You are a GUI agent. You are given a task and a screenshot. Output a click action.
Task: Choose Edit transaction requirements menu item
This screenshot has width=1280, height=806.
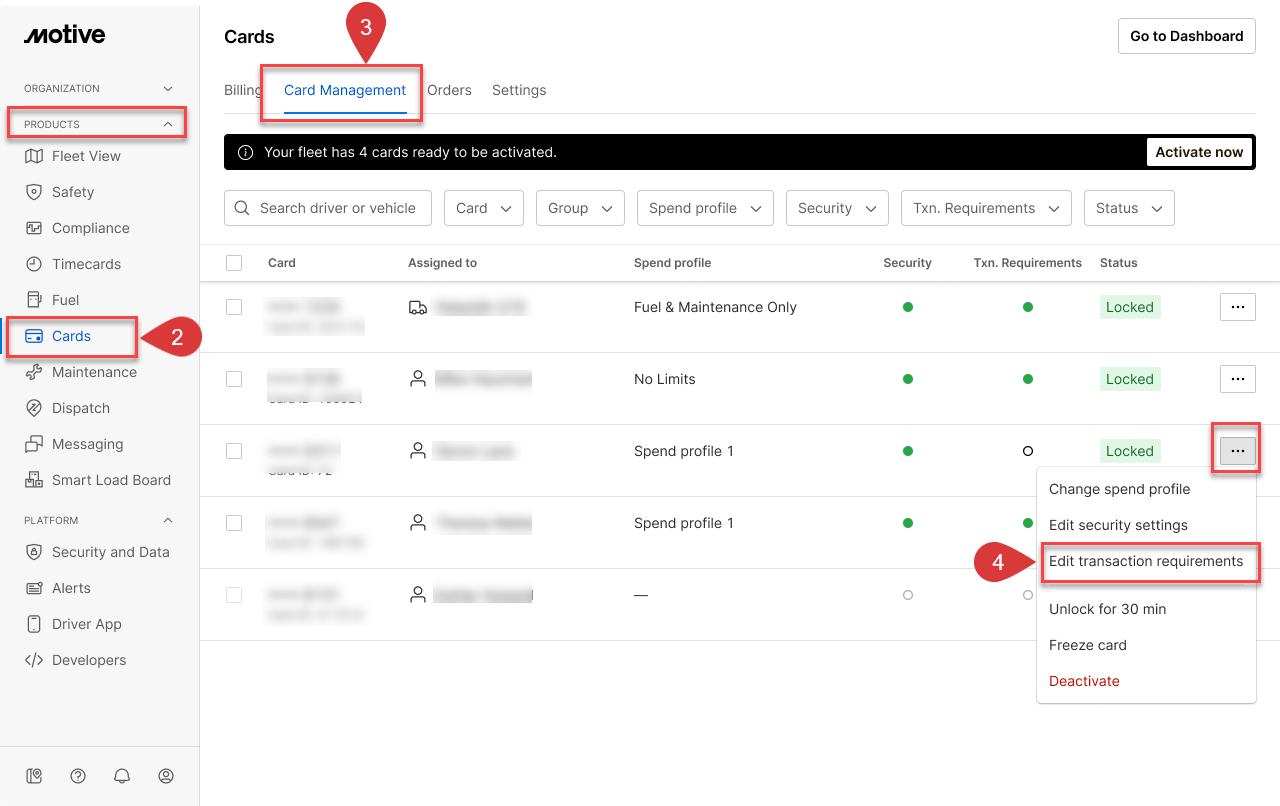pyautogui.click(x=1146, y=561)
